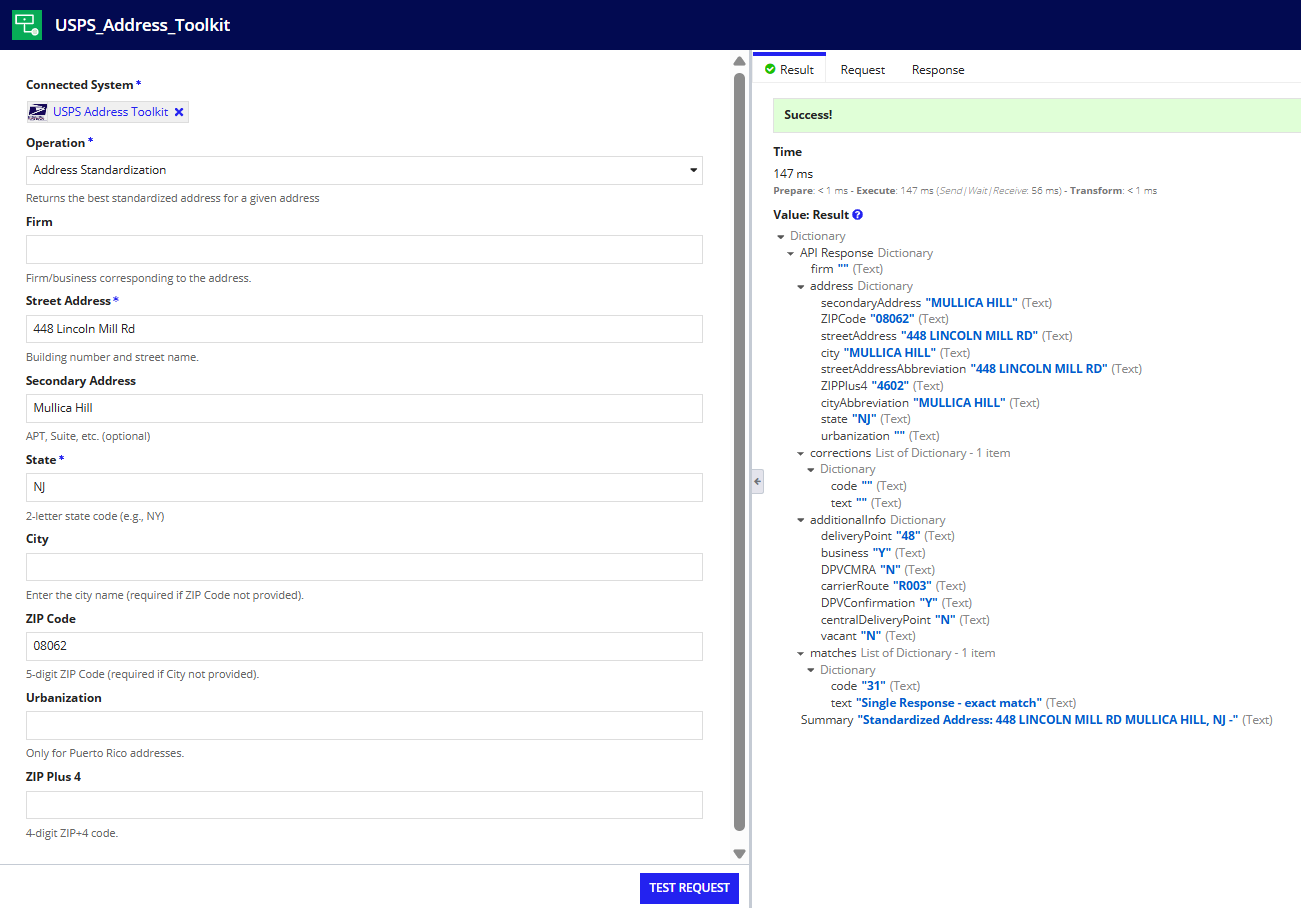Open the USPS Address Toolkit link
Viewport: 1301px width, 908px height.
pos(110,112)
